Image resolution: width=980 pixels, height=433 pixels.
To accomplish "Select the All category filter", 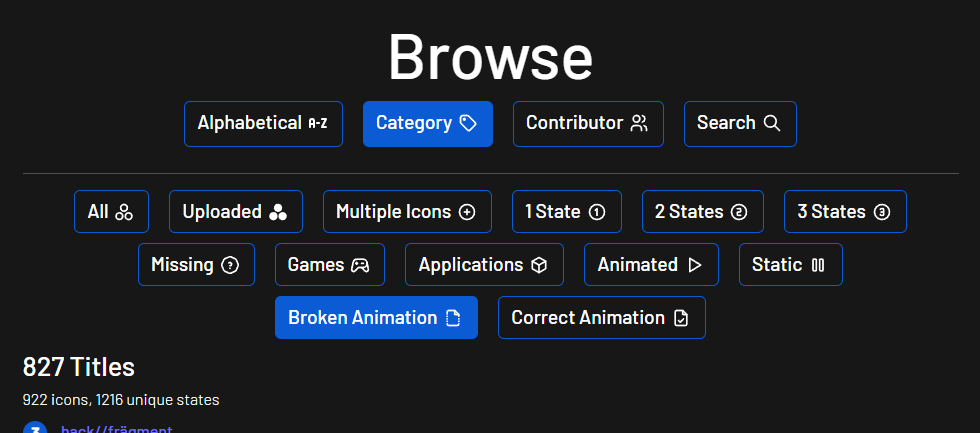I will click(x=111, y=212).
